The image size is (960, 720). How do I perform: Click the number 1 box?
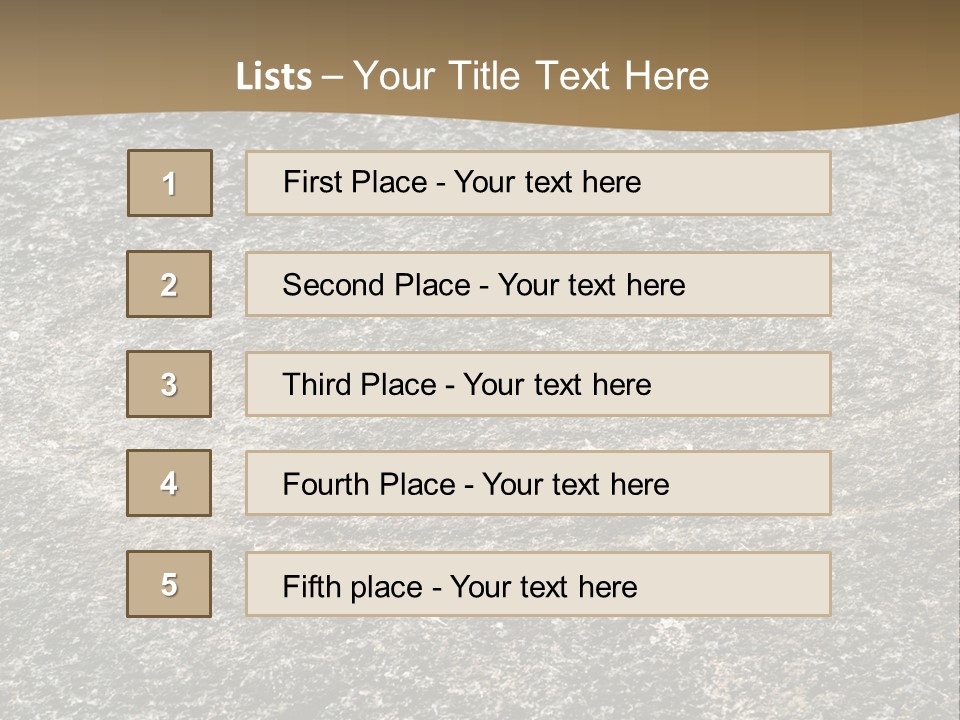(x=170, y=183)
